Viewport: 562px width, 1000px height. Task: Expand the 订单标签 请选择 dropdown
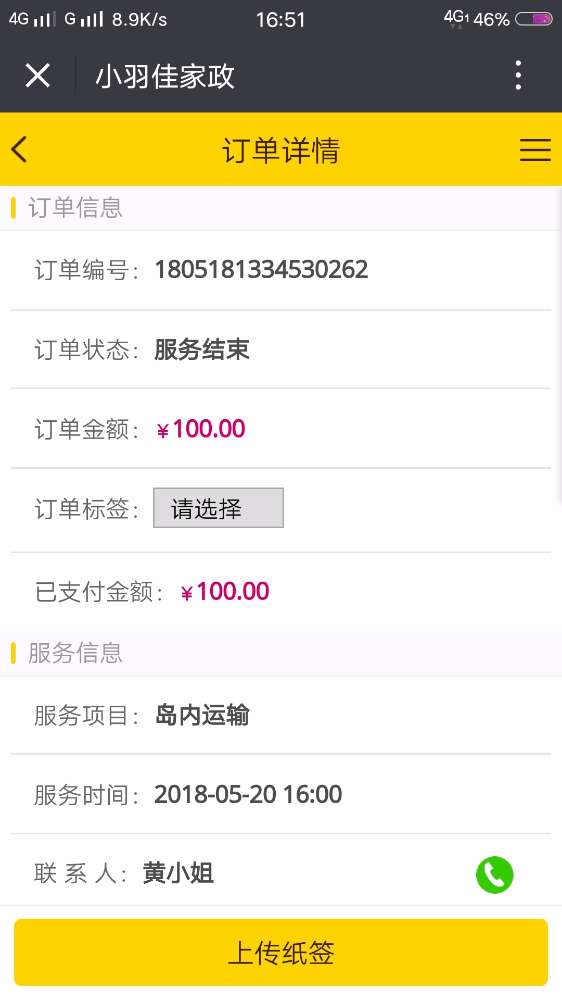pyautogui.click(x=218, y=508)
